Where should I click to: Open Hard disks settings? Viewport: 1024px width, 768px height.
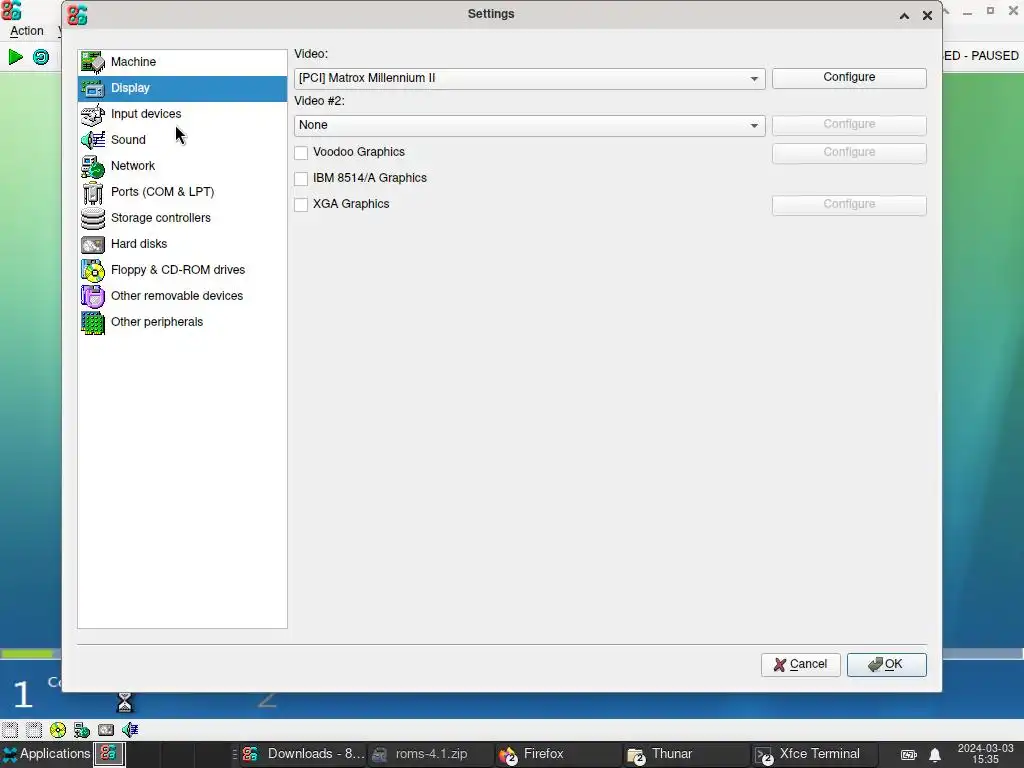pyautogui.click(x=182, y=244)
